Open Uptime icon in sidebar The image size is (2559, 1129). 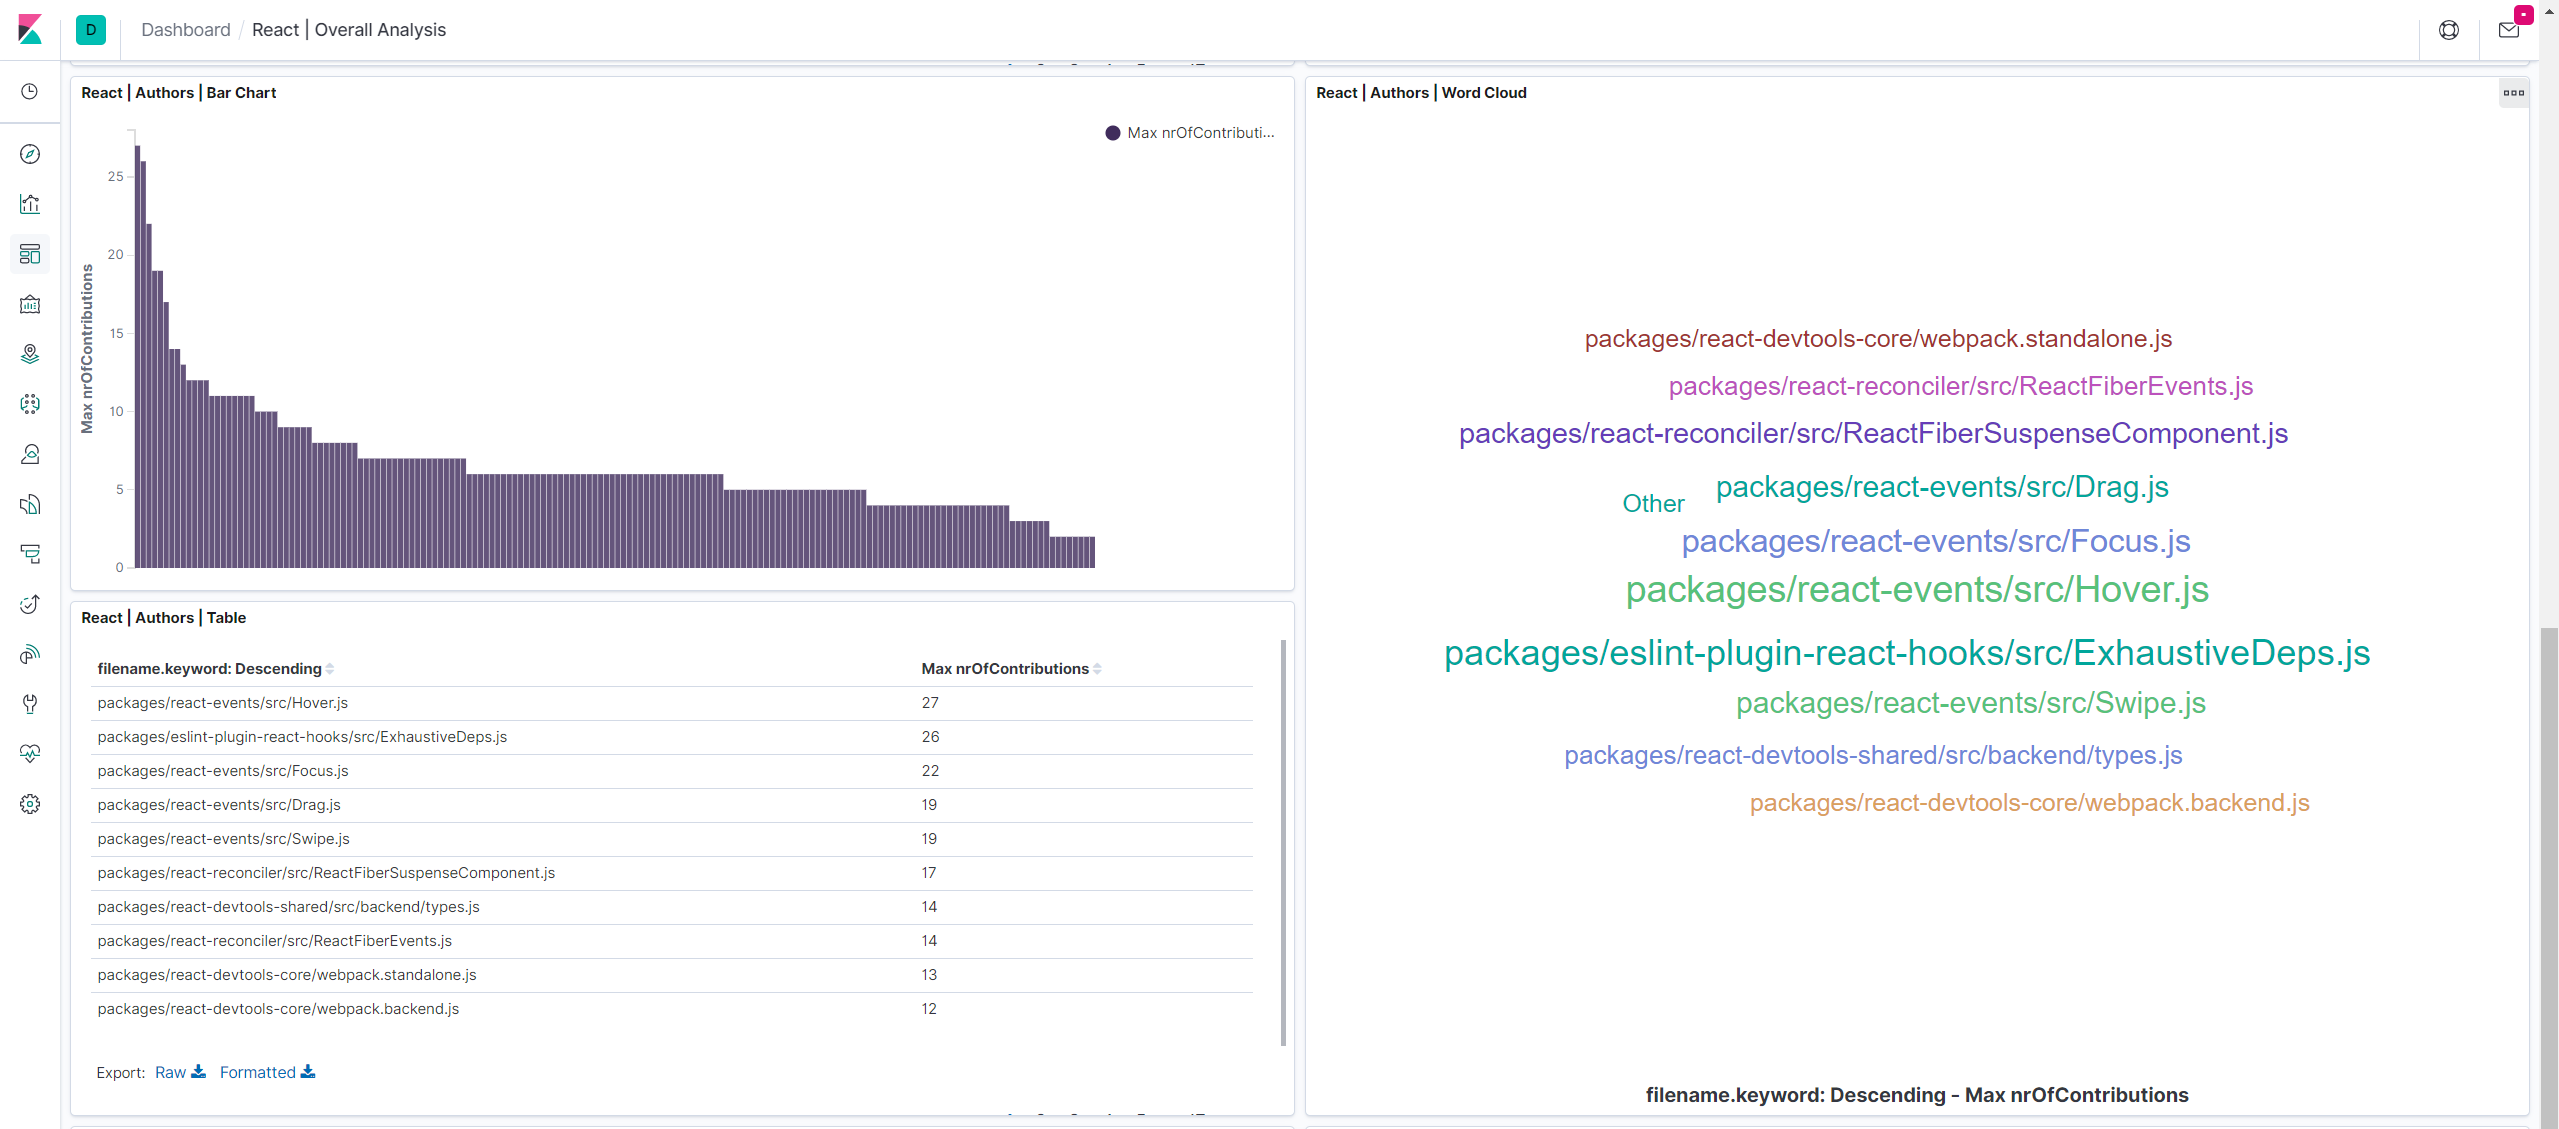[x=30, y=604]
